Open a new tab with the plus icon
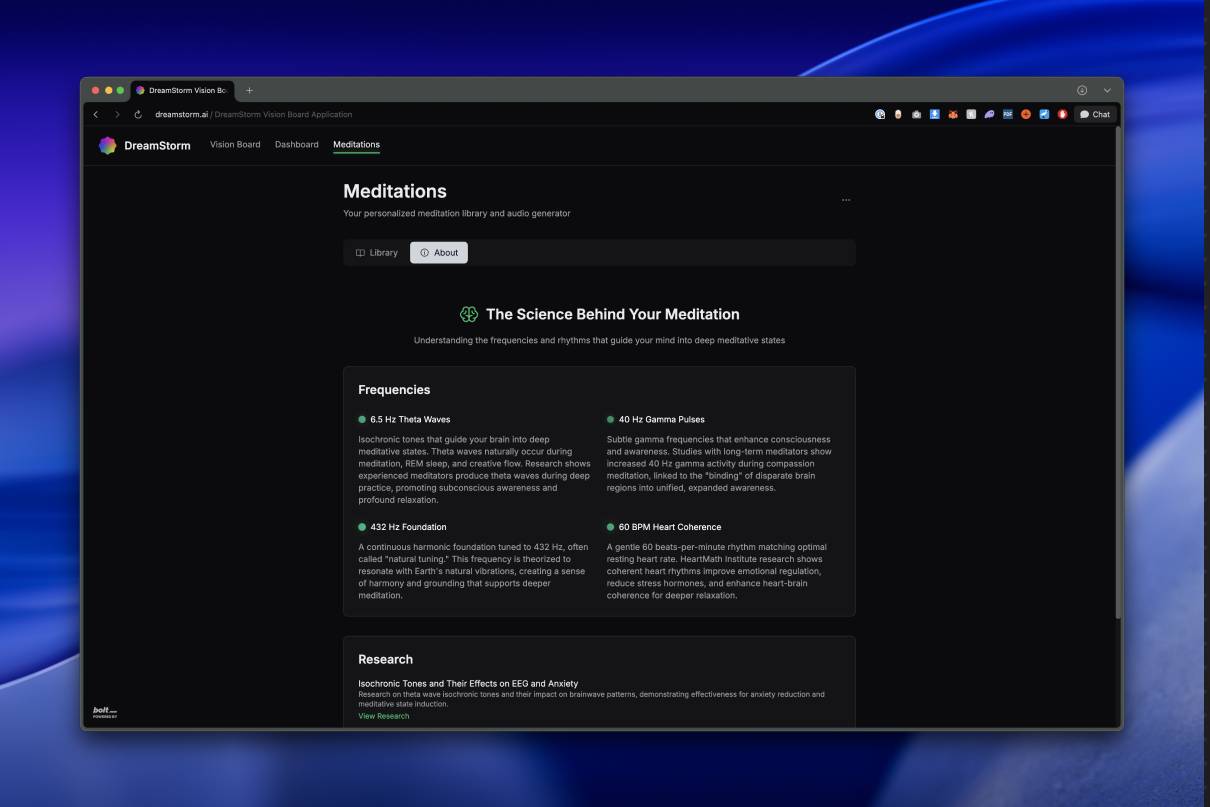This screenshot has height=807, width=1210. tap(249, 90)
